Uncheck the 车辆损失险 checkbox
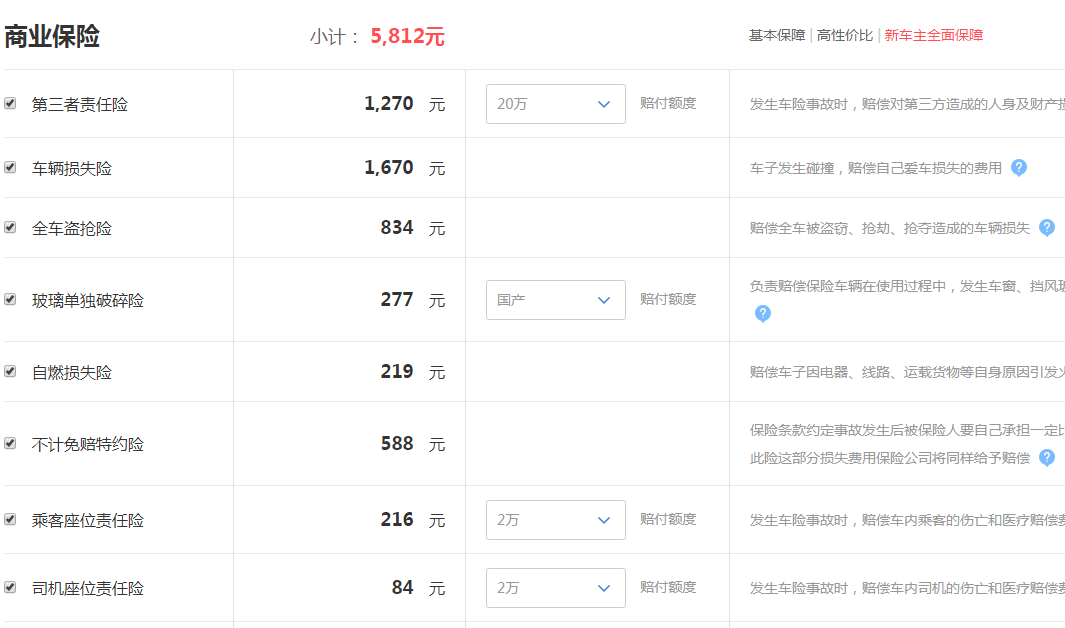The image size is (1065, 628). coord(10,167)
